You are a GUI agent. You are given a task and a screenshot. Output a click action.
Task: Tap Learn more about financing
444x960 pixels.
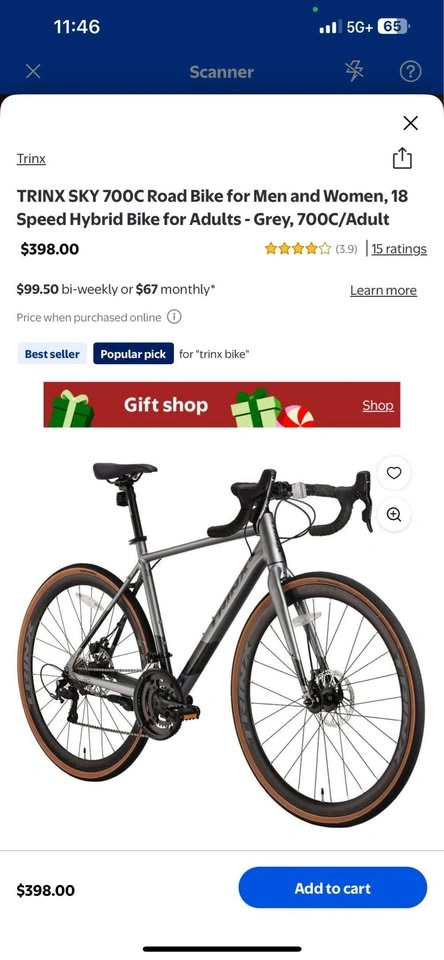click(x=383, y=290)
